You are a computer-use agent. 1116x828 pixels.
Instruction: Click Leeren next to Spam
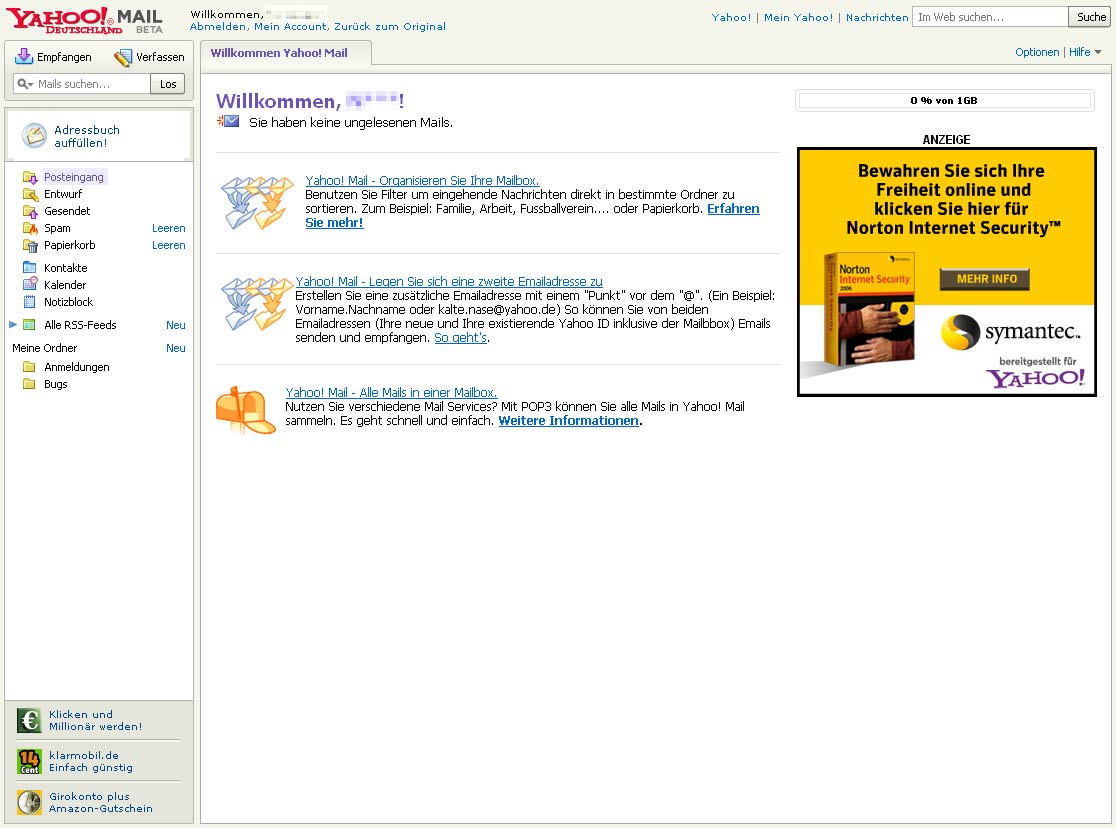click(x=169, y=229)
